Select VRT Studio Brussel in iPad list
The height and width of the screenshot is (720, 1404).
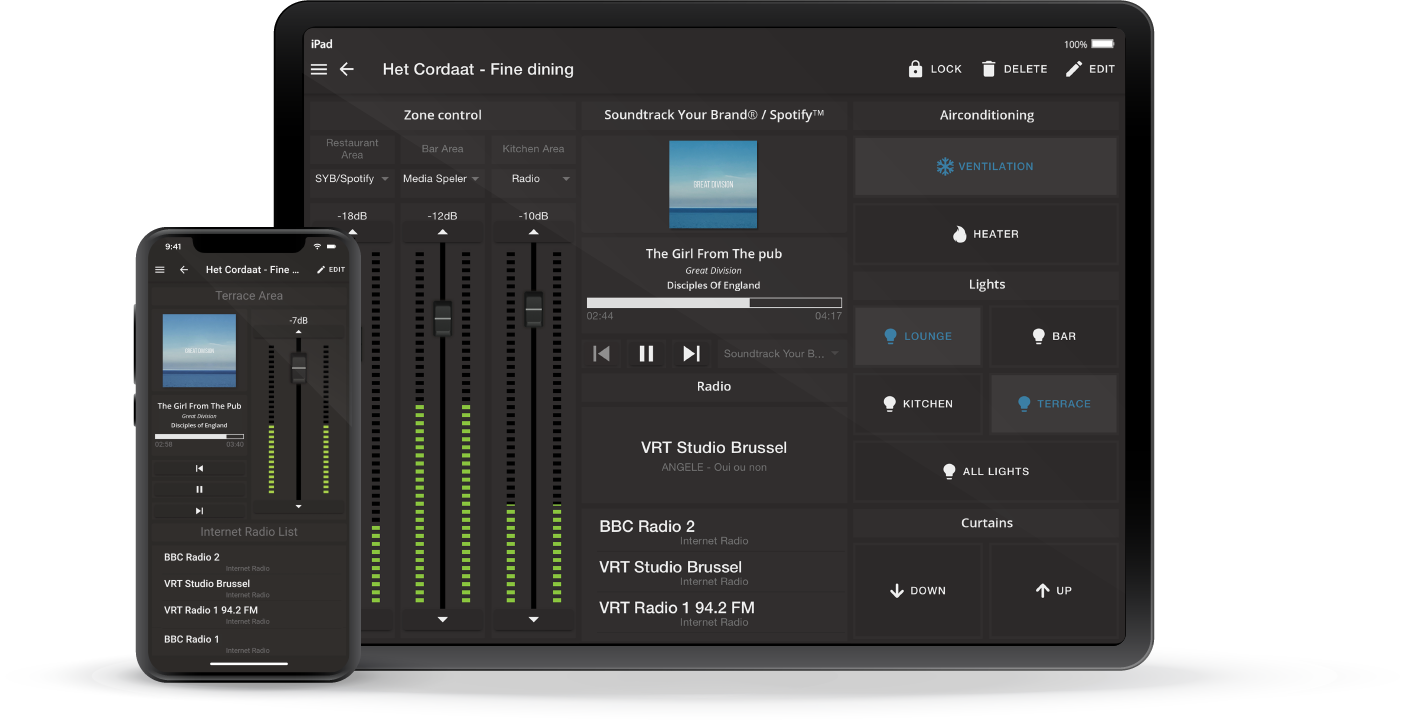point(715,571)
